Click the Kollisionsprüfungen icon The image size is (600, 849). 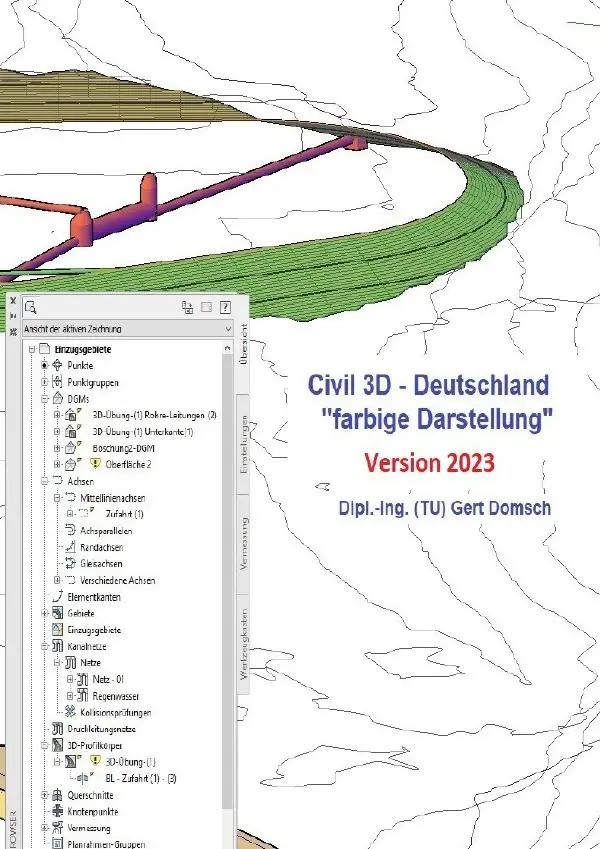pyautogui.click(x=70, y=711)
